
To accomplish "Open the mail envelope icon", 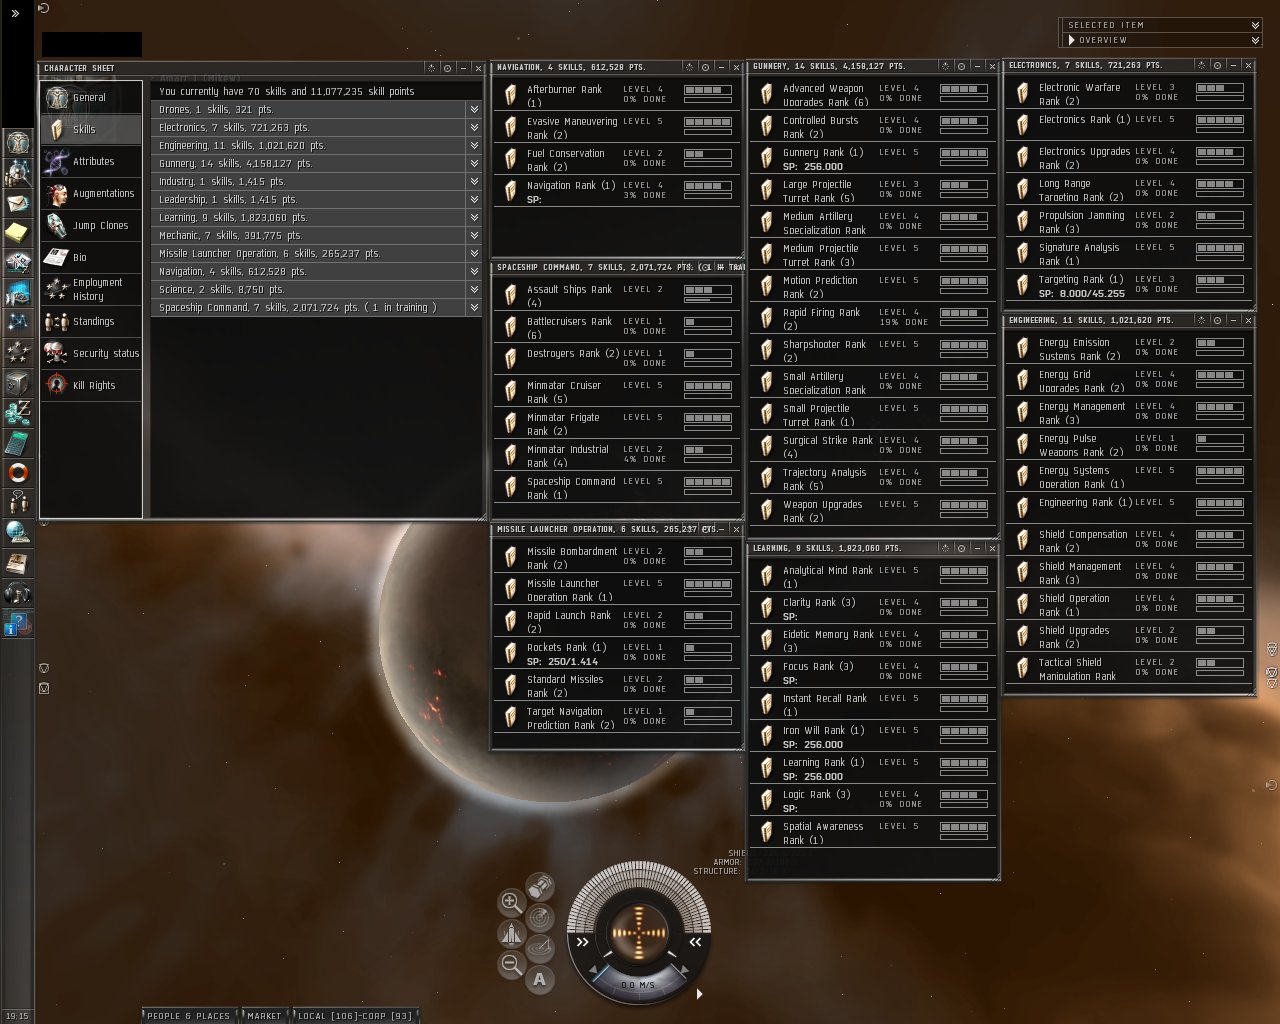I will tap(18, 202).
